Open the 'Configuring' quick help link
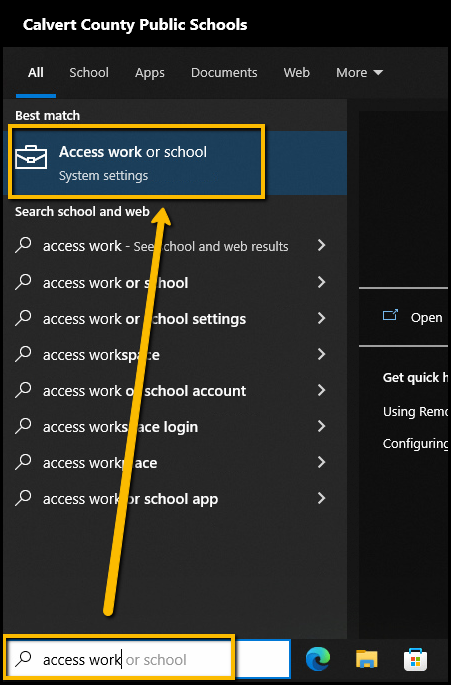Screen dimensions: 451x685 click(x=415, y=444)
